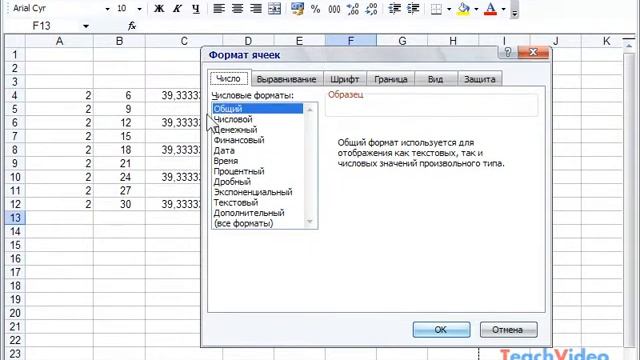This screenshot has width=640, height=360.
Task: Select column A header
Action: point(60,41)
